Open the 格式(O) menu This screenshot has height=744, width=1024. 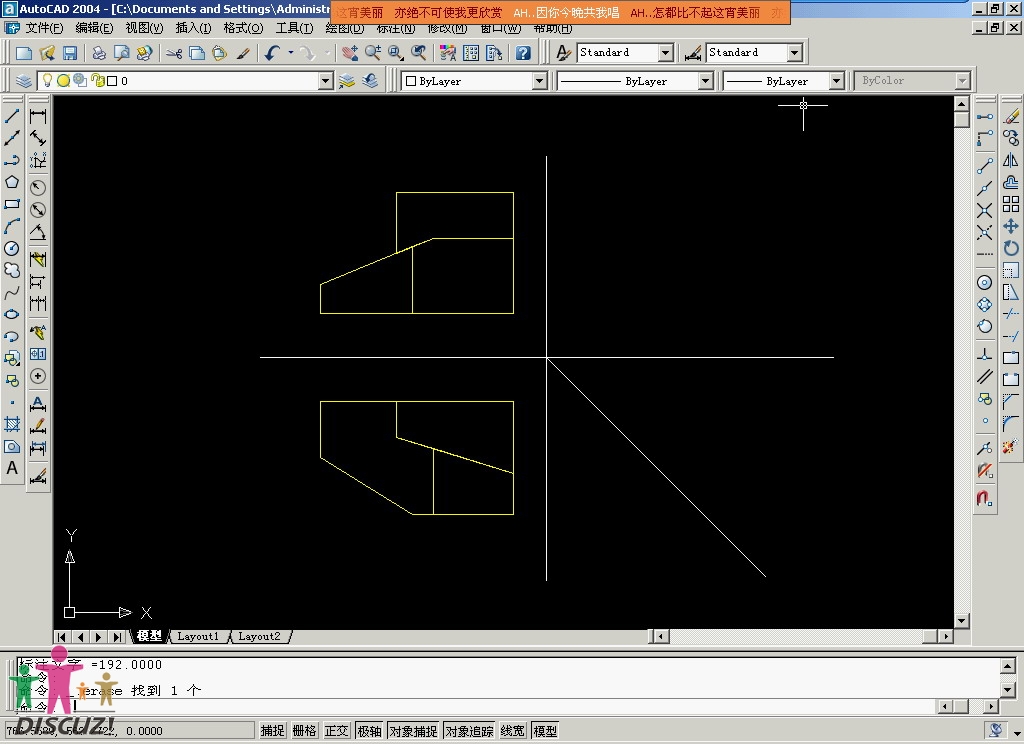243,28
